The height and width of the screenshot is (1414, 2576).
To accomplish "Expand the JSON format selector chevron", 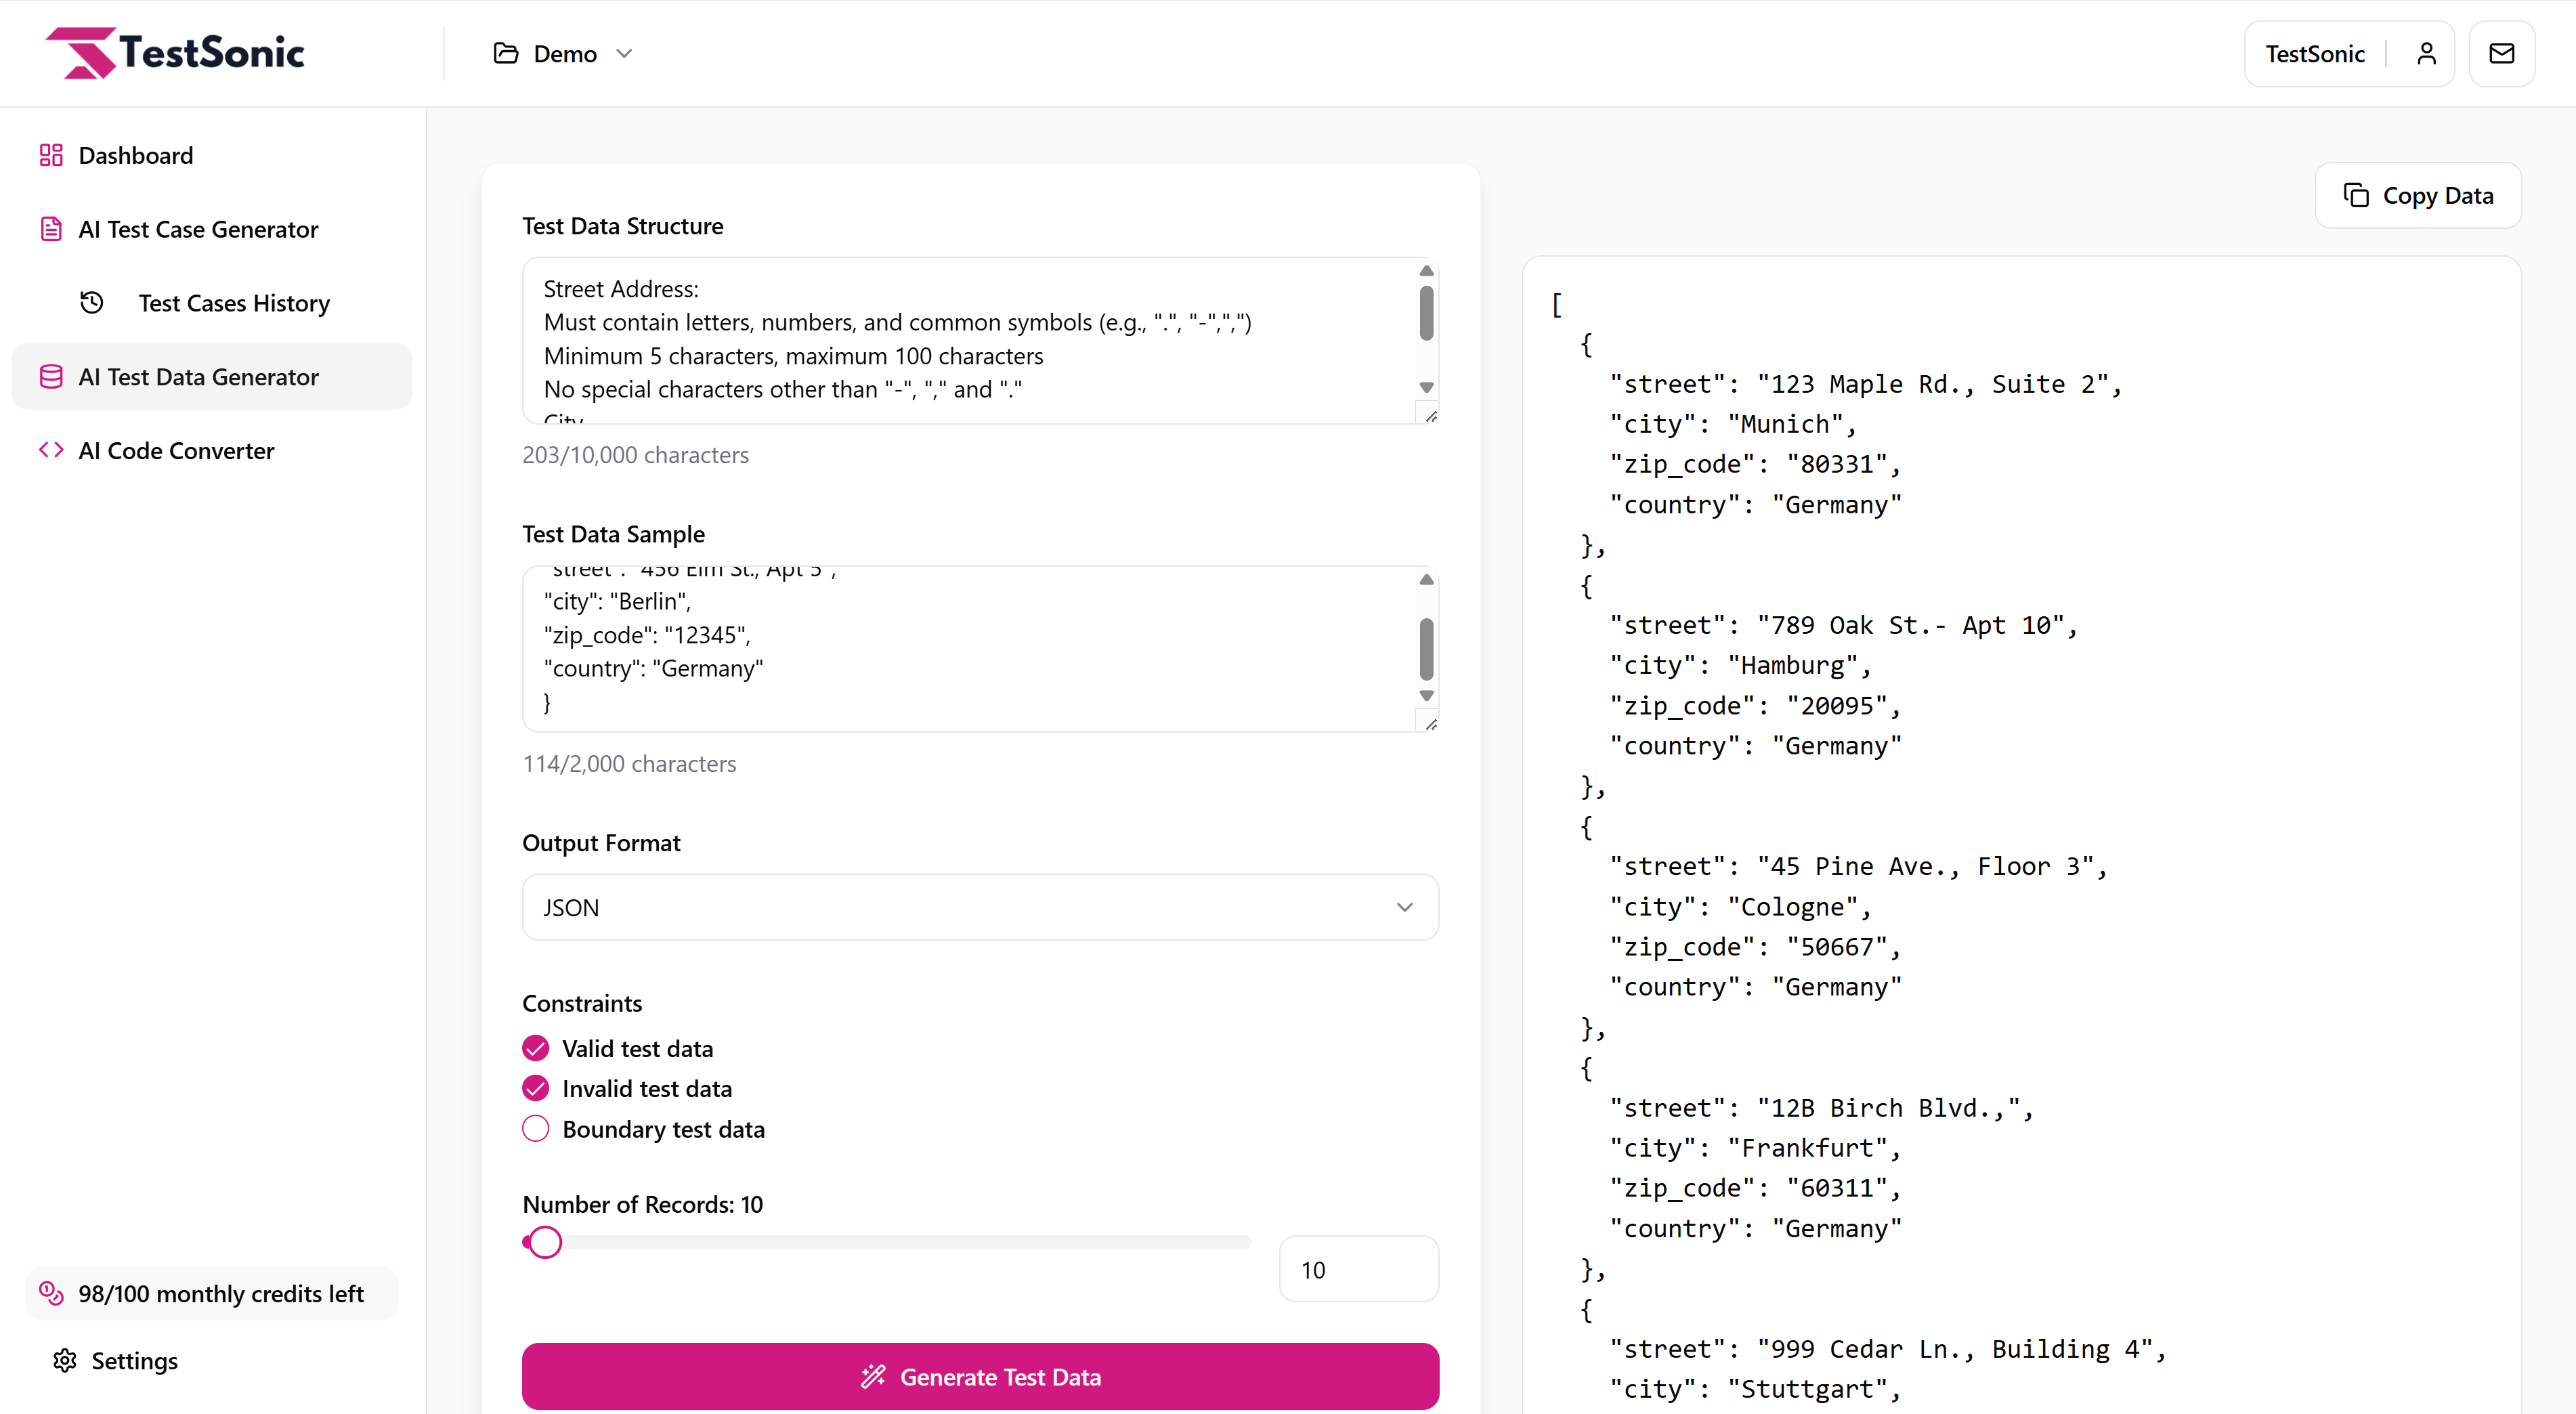I will pos(1405,906).
